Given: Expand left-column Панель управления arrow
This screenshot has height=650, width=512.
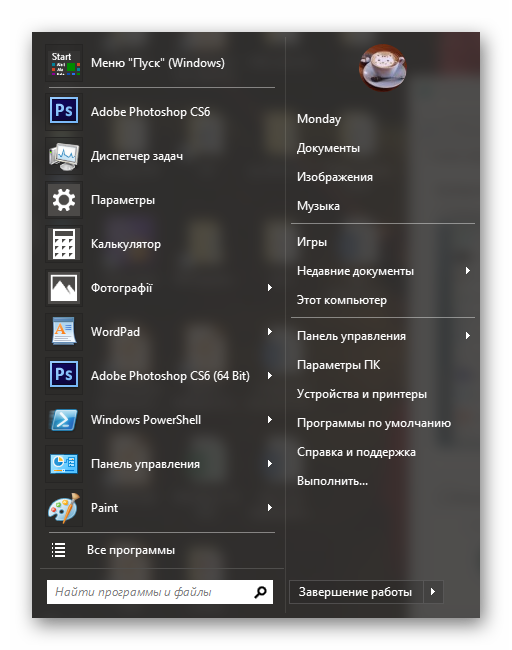Looking at the screenshot, I should (270, 463).
